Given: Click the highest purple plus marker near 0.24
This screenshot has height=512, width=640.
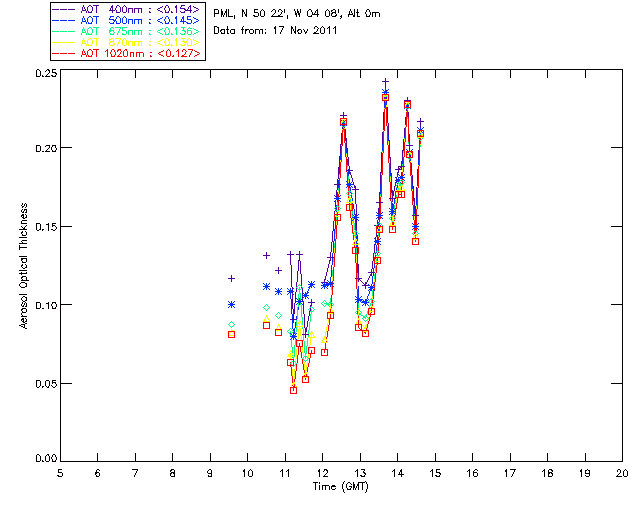Looking at the screenshot, I should pyautogui.click(x=385, y=82).
